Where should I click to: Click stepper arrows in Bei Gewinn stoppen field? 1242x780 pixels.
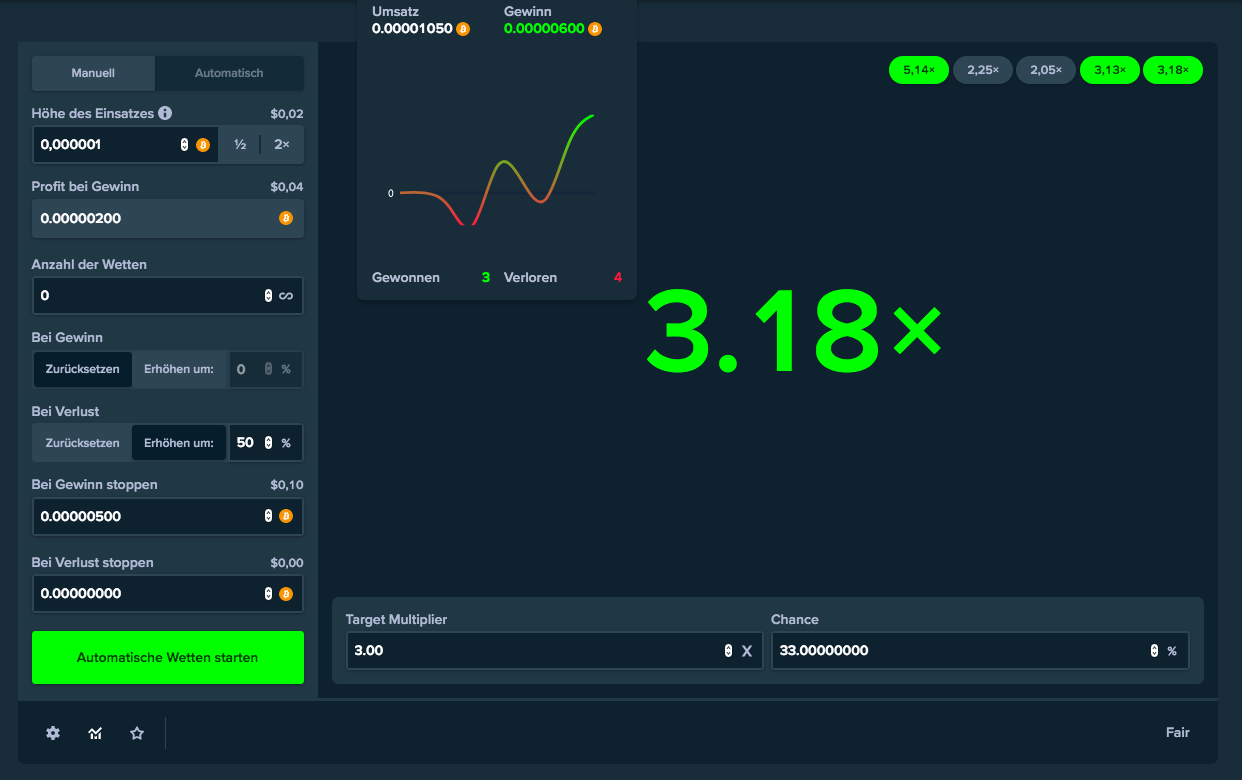pyautogui.click(x=268, y=517)
